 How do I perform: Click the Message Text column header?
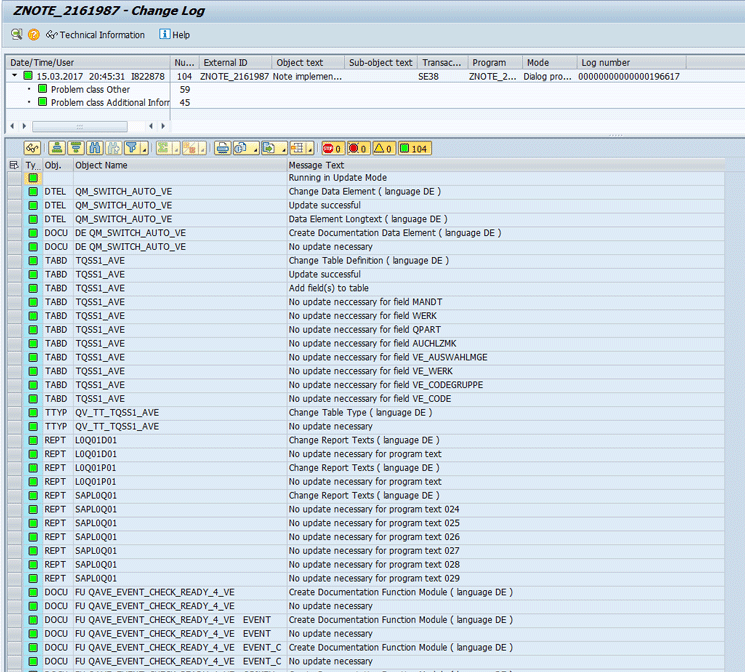[x=316, y=165]
